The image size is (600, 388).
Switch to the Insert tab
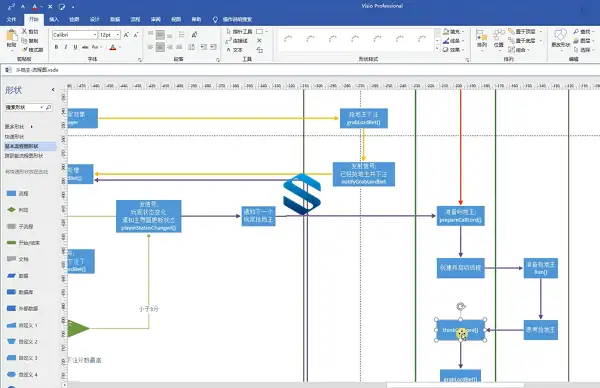coord(54,19)
